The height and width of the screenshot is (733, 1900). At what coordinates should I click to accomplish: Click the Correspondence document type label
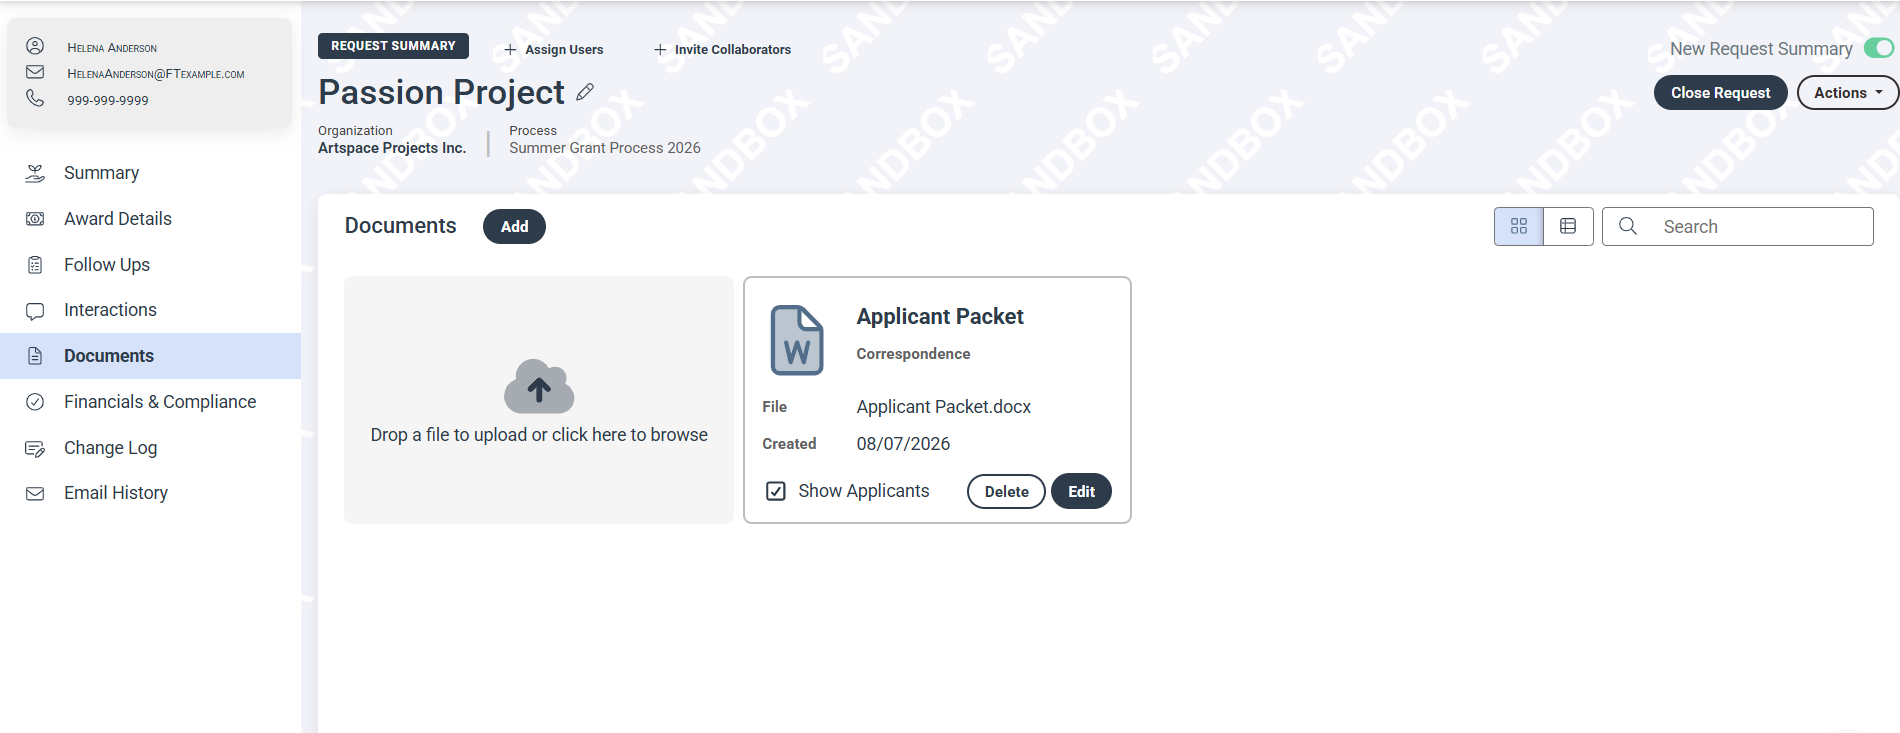pyautogui.click(x=913, y=354)
